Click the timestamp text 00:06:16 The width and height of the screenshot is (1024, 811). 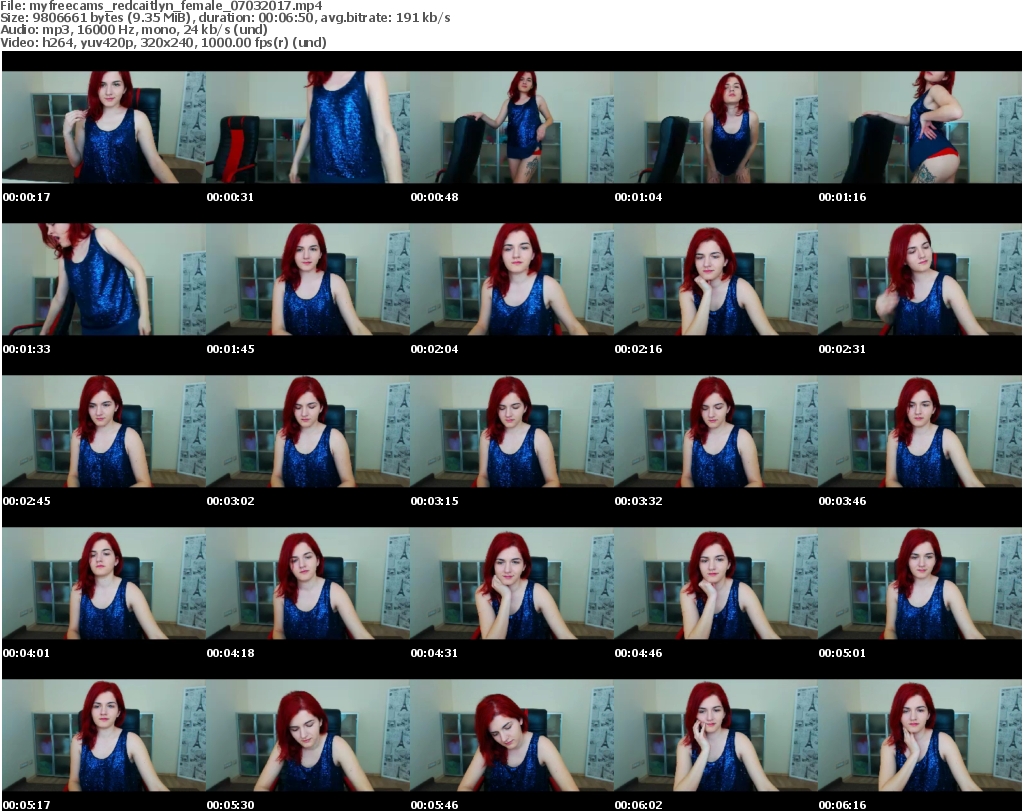tap(842, 805)
